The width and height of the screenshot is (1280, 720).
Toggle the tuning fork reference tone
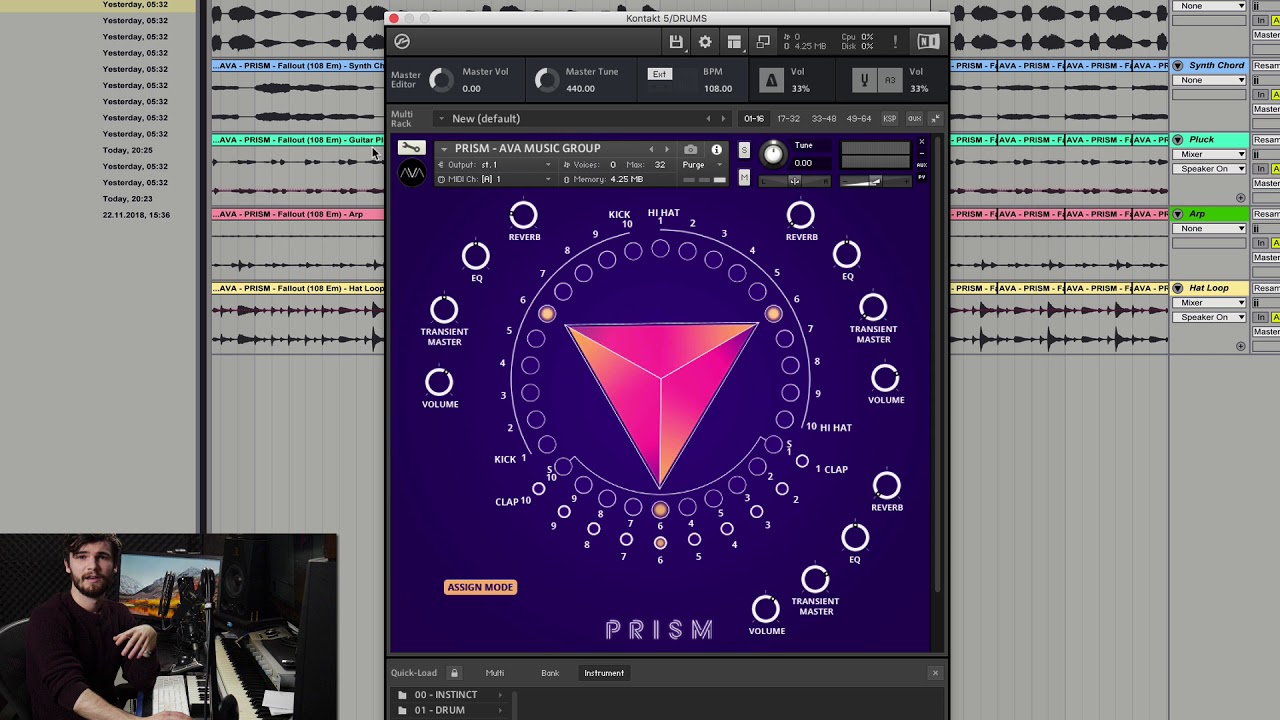(865, 81)
